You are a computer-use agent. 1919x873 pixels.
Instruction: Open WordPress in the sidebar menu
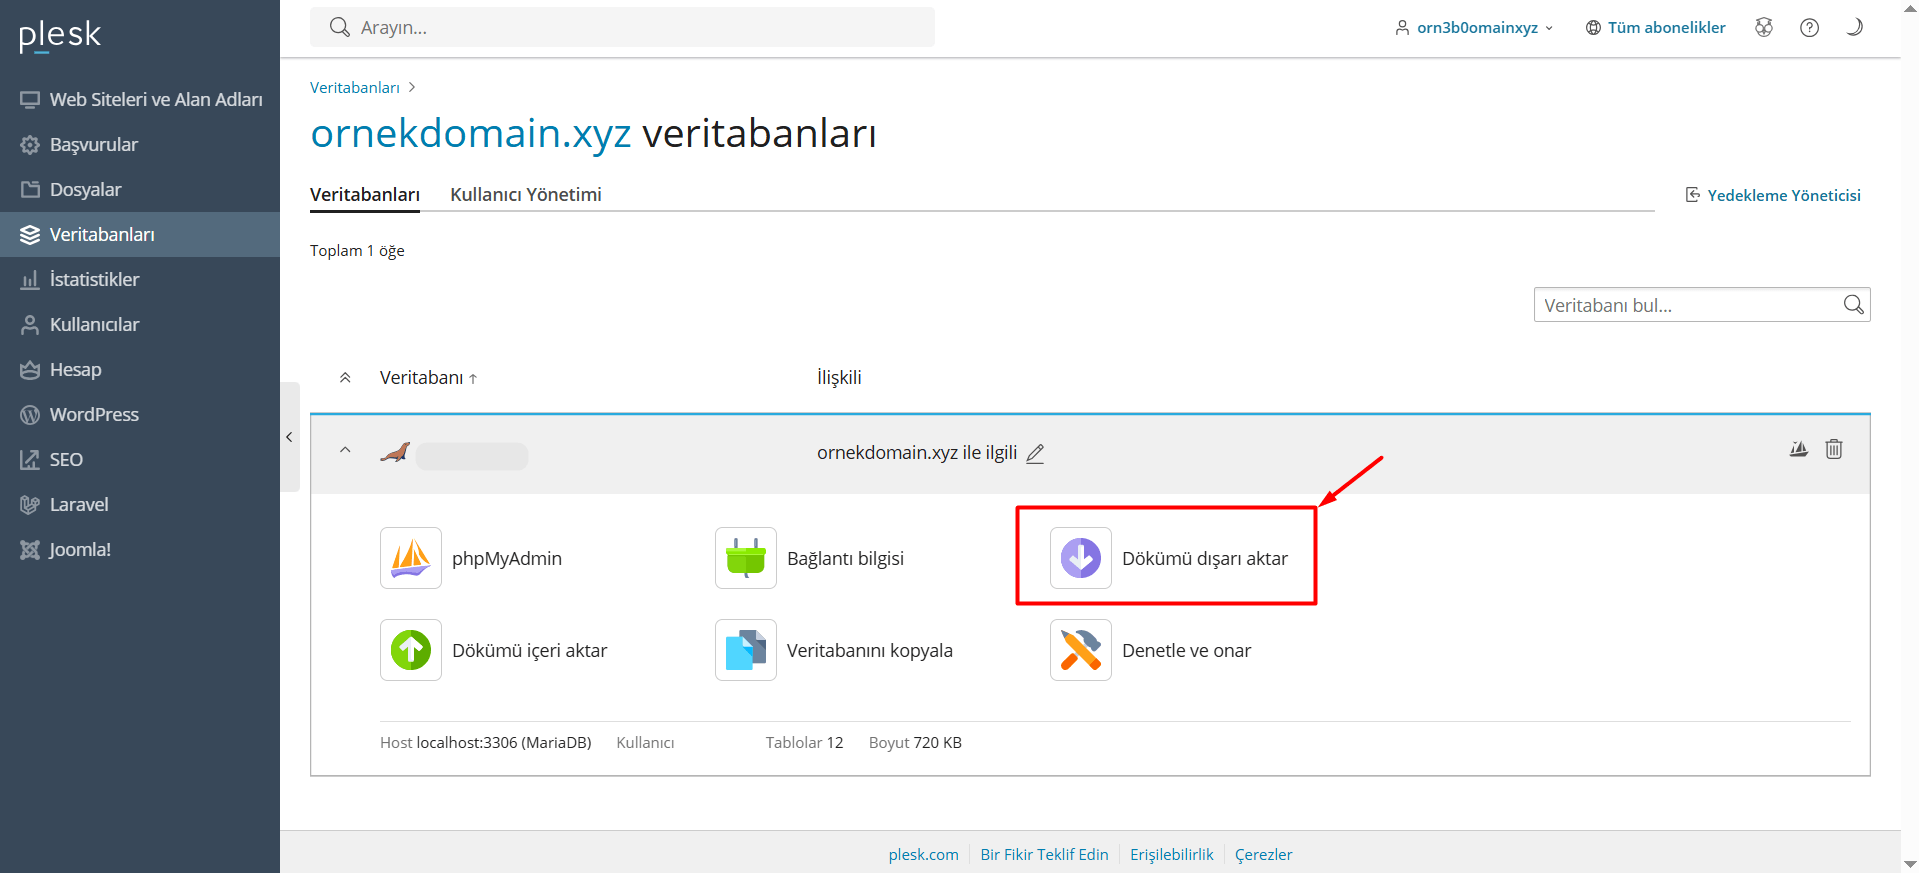pyautogui.click(x=94, y=415)
